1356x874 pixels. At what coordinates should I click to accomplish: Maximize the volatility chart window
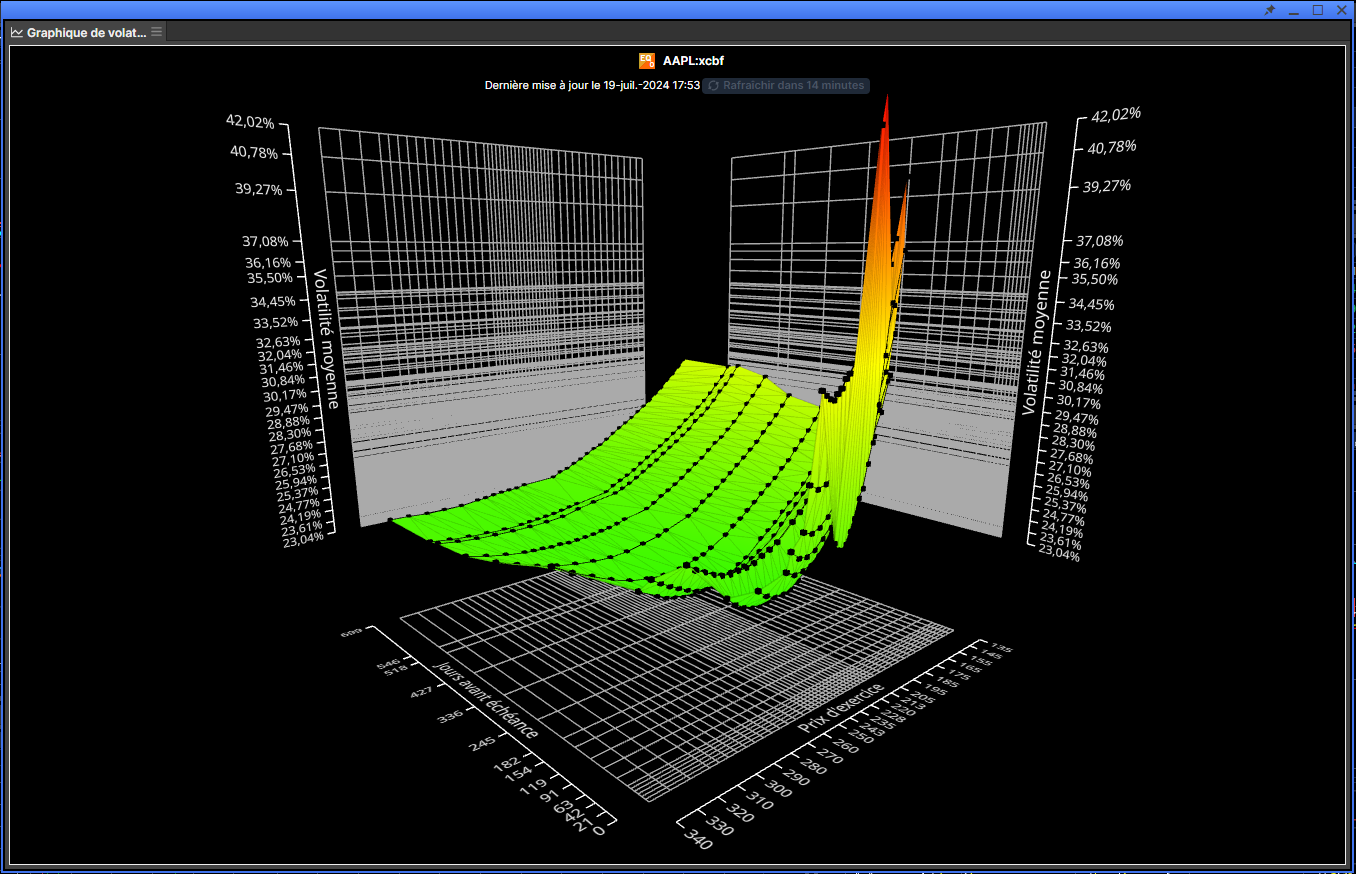[x=1318, y=10]
